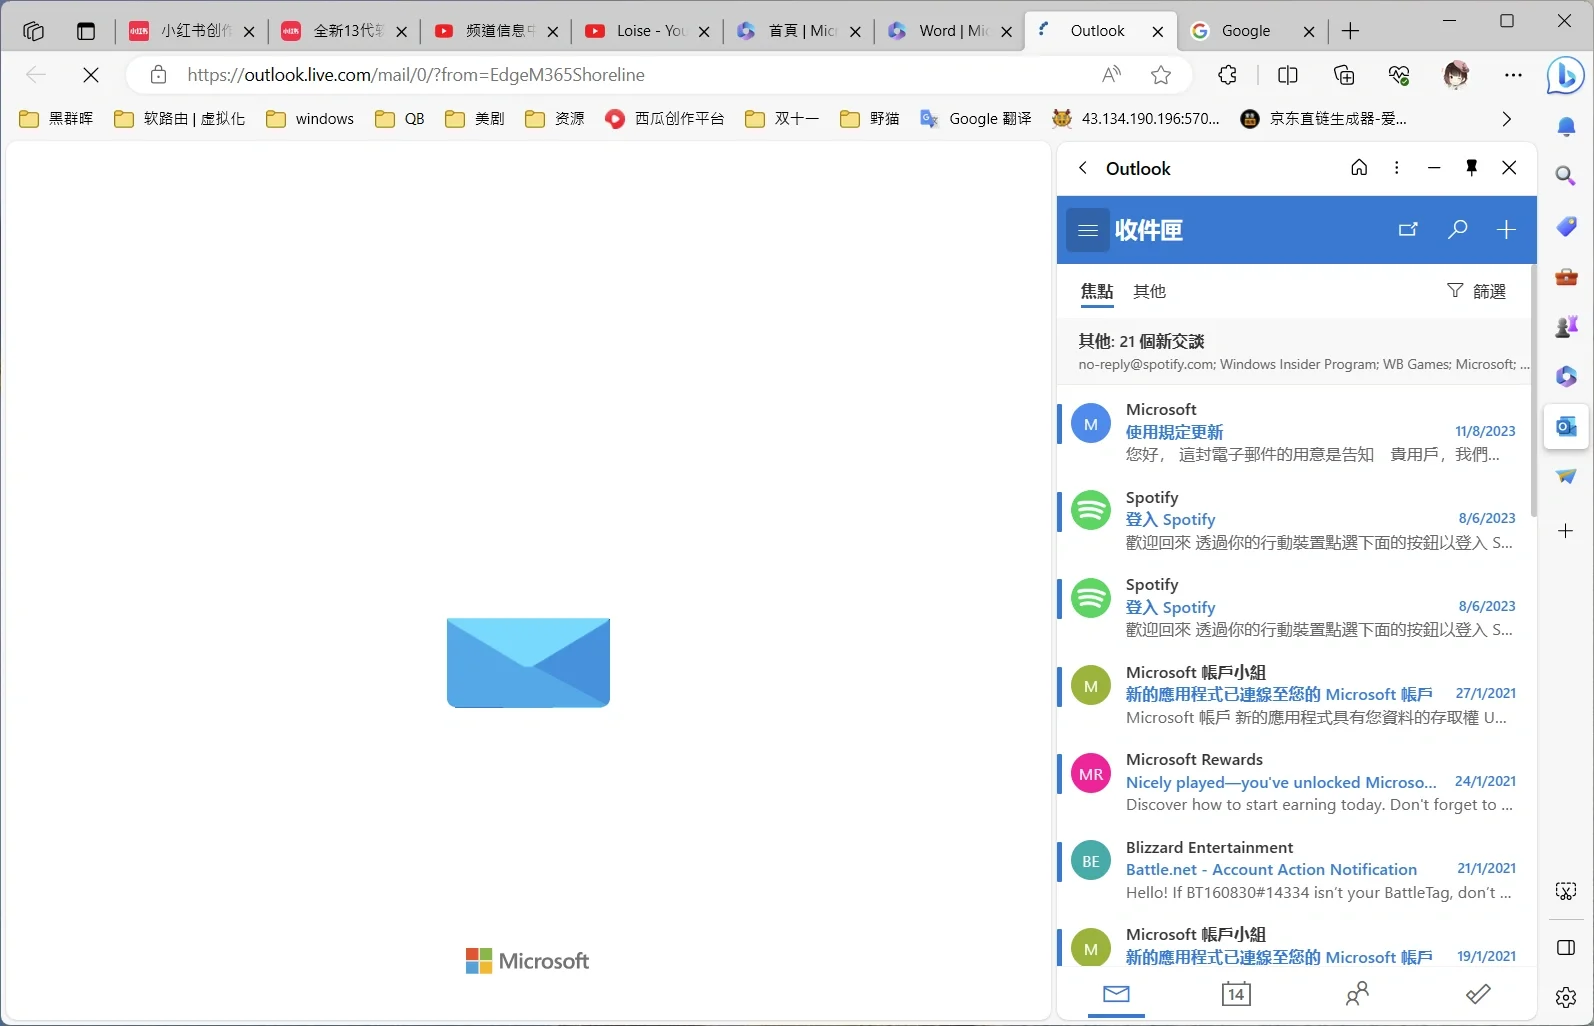
Task: Open filter 篩選 options
Action: point(1476,291)
